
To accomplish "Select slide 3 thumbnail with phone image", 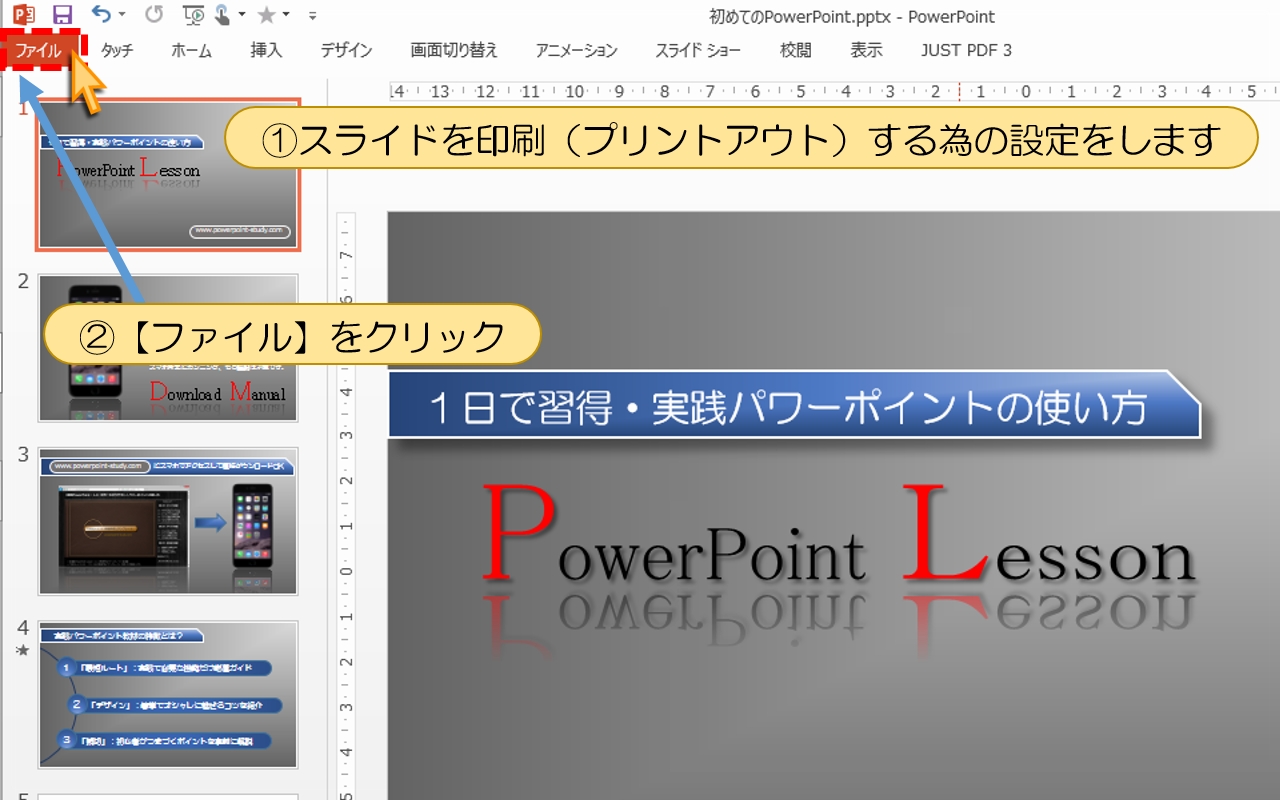I will point(168,521).
